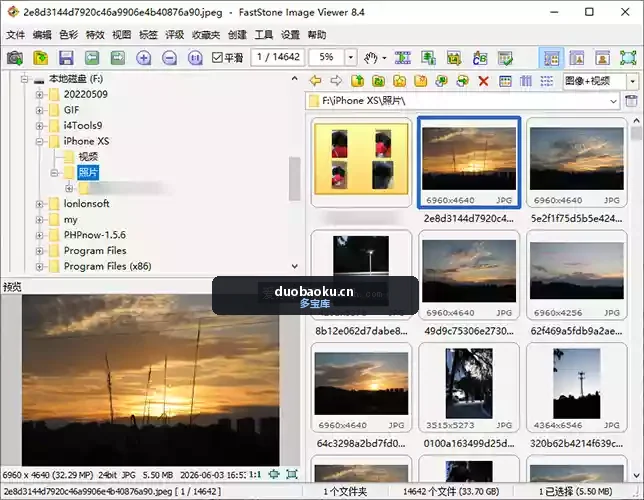This screenshot has width=644, height=500.
Task: Open the 特效 menu
Action: click(x=95, y=35)
